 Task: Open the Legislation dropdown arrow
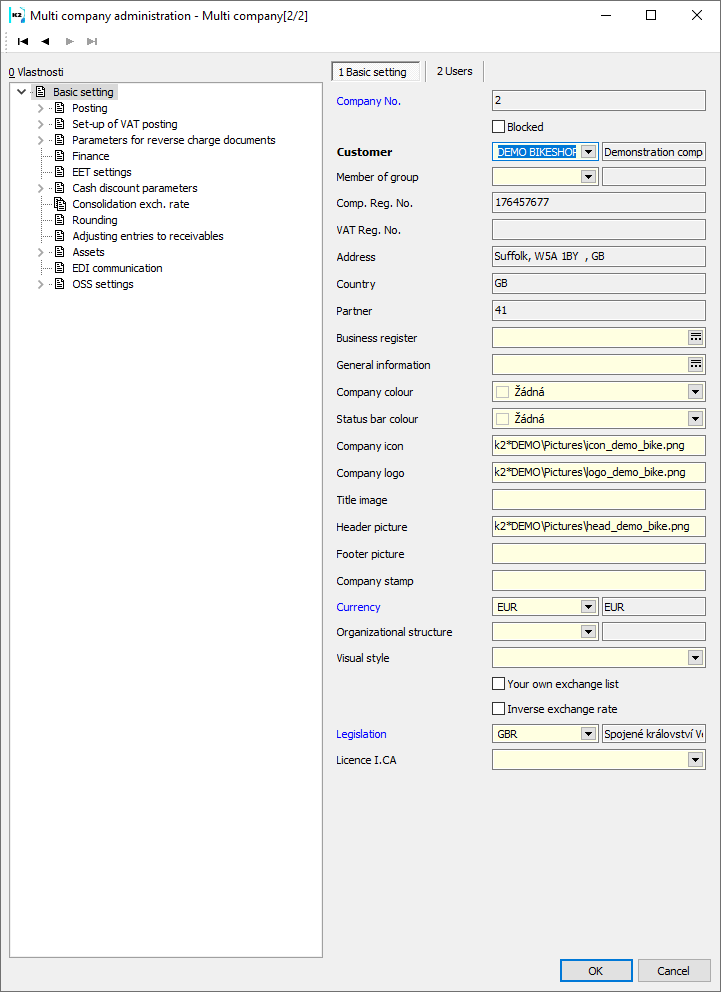[589, 734]
